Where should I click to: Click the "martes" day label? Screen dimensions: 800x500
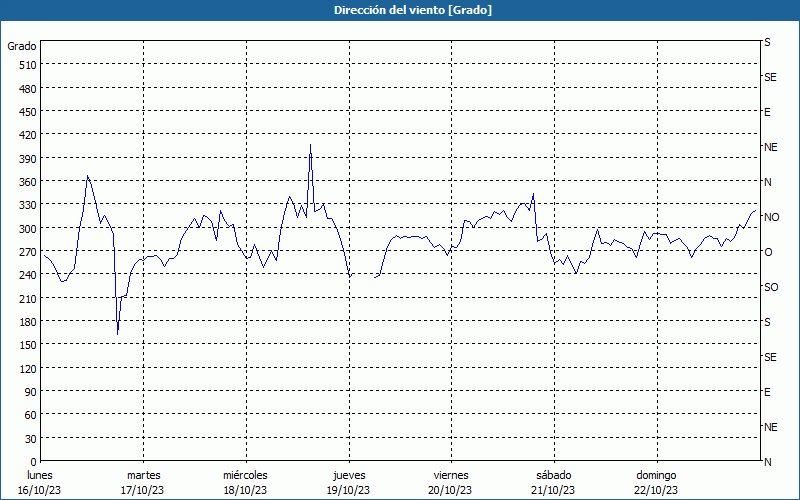click(x=144, y=475)
